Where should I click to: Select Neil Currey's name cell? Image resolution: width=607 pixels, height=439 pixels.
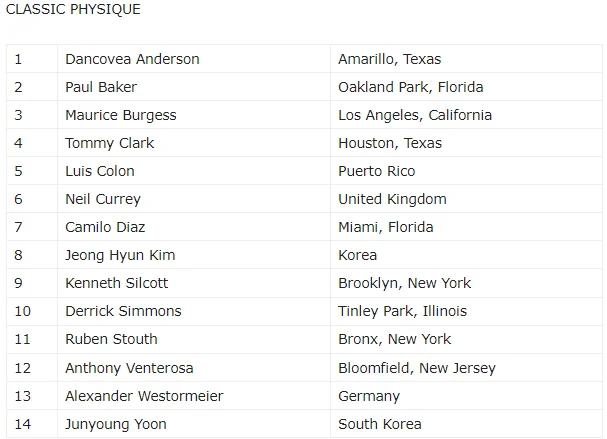[x=102, y=199]
